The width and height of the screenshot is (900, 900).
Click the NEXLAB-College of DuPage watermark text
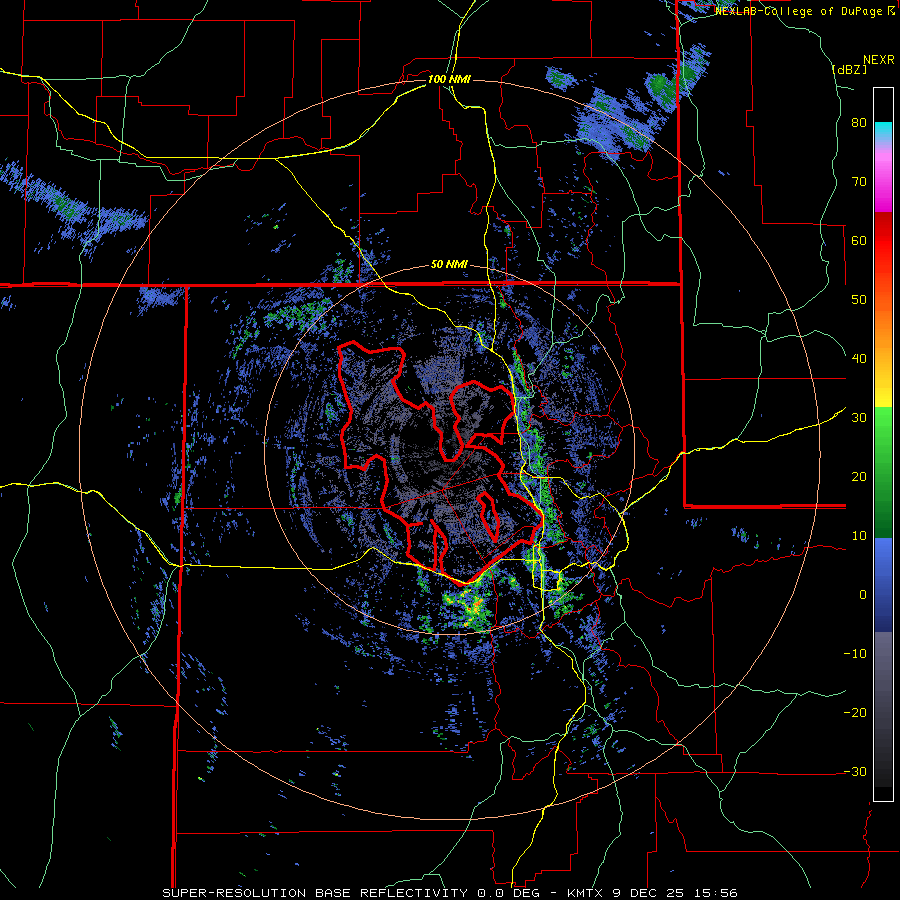[805, 11]
